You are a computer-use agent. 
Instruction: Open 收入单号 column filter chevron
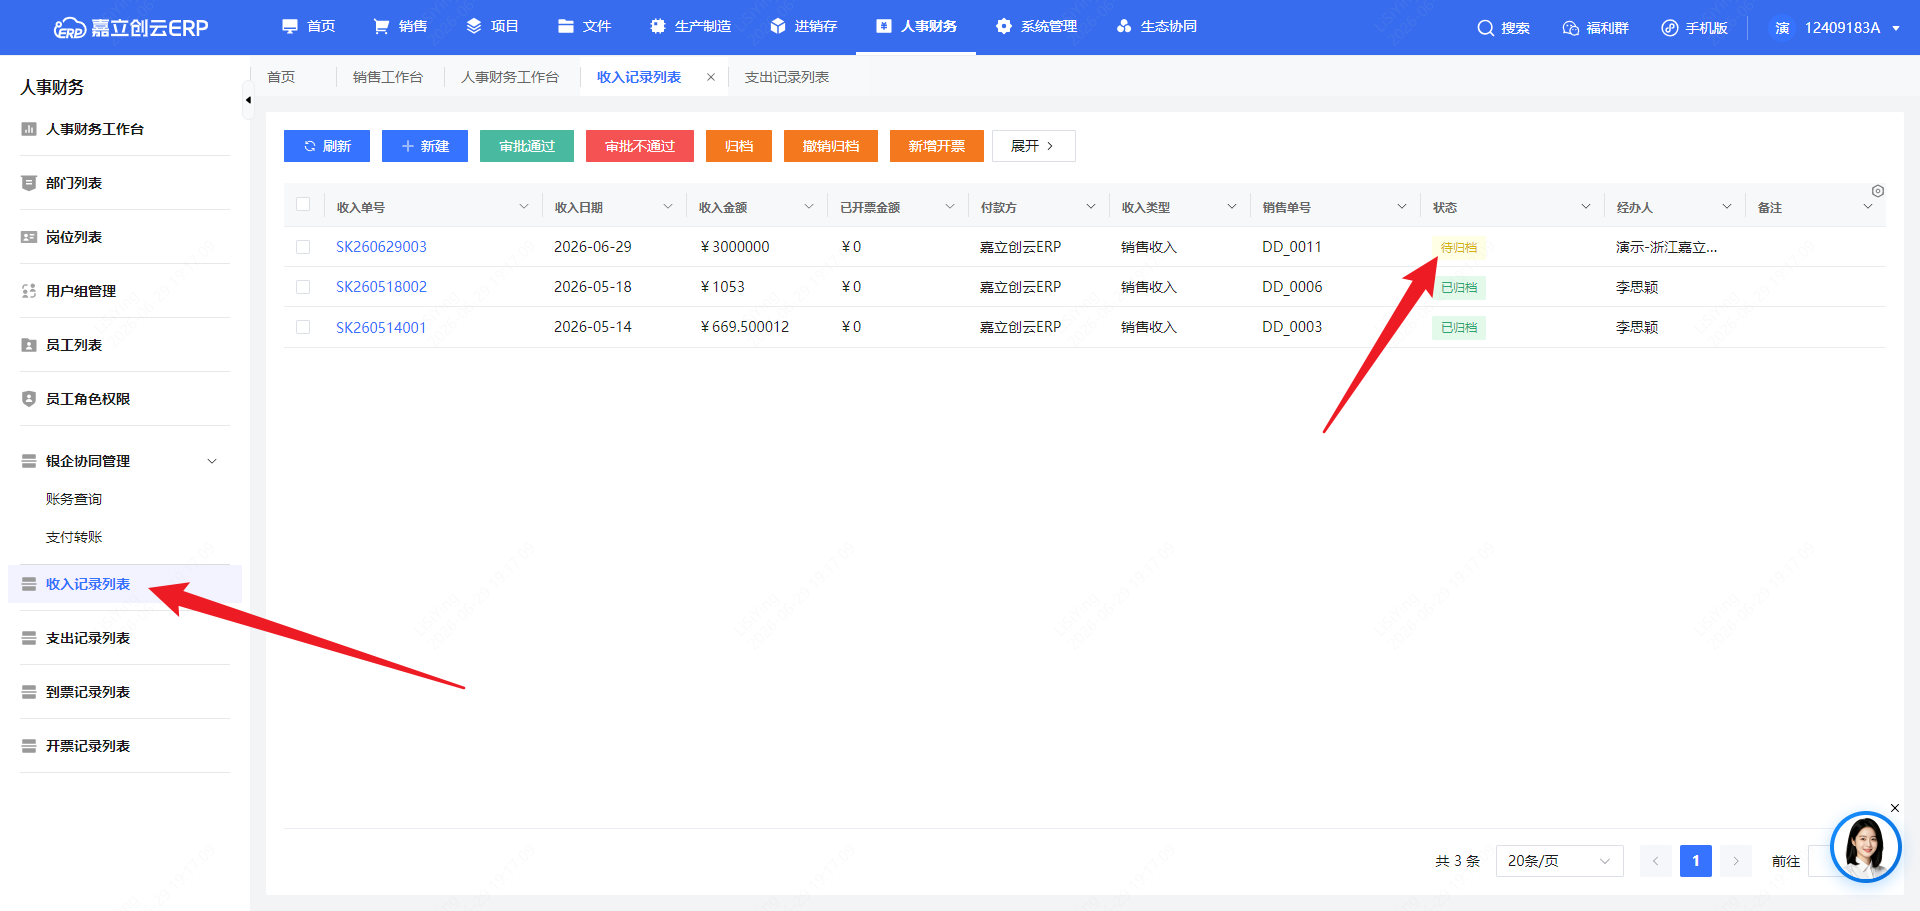(524, 207)
